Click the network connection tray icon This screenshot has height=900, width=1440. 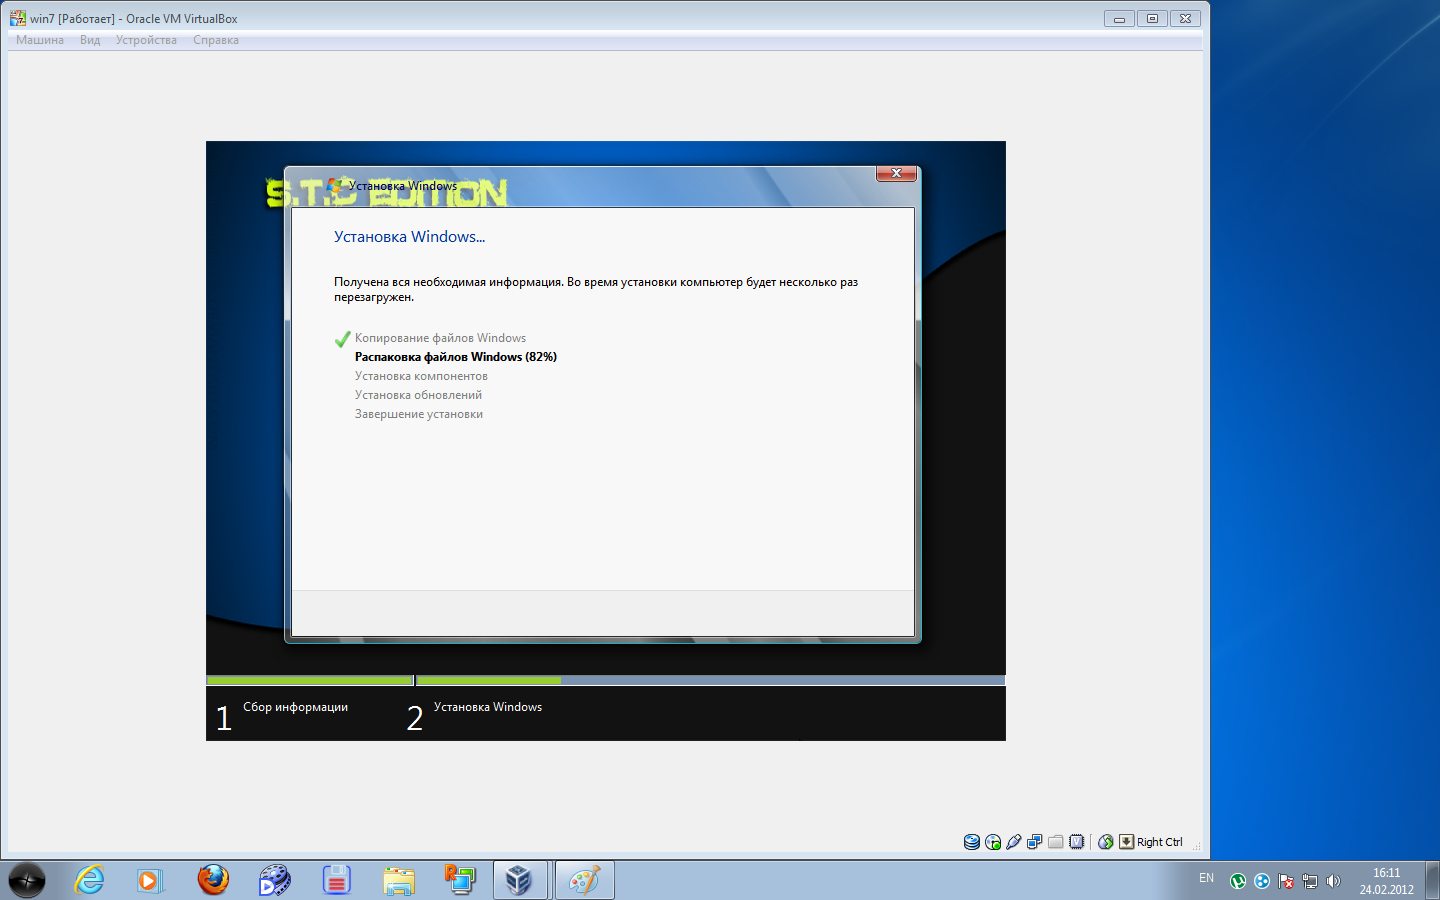[x=1310, y=881]
